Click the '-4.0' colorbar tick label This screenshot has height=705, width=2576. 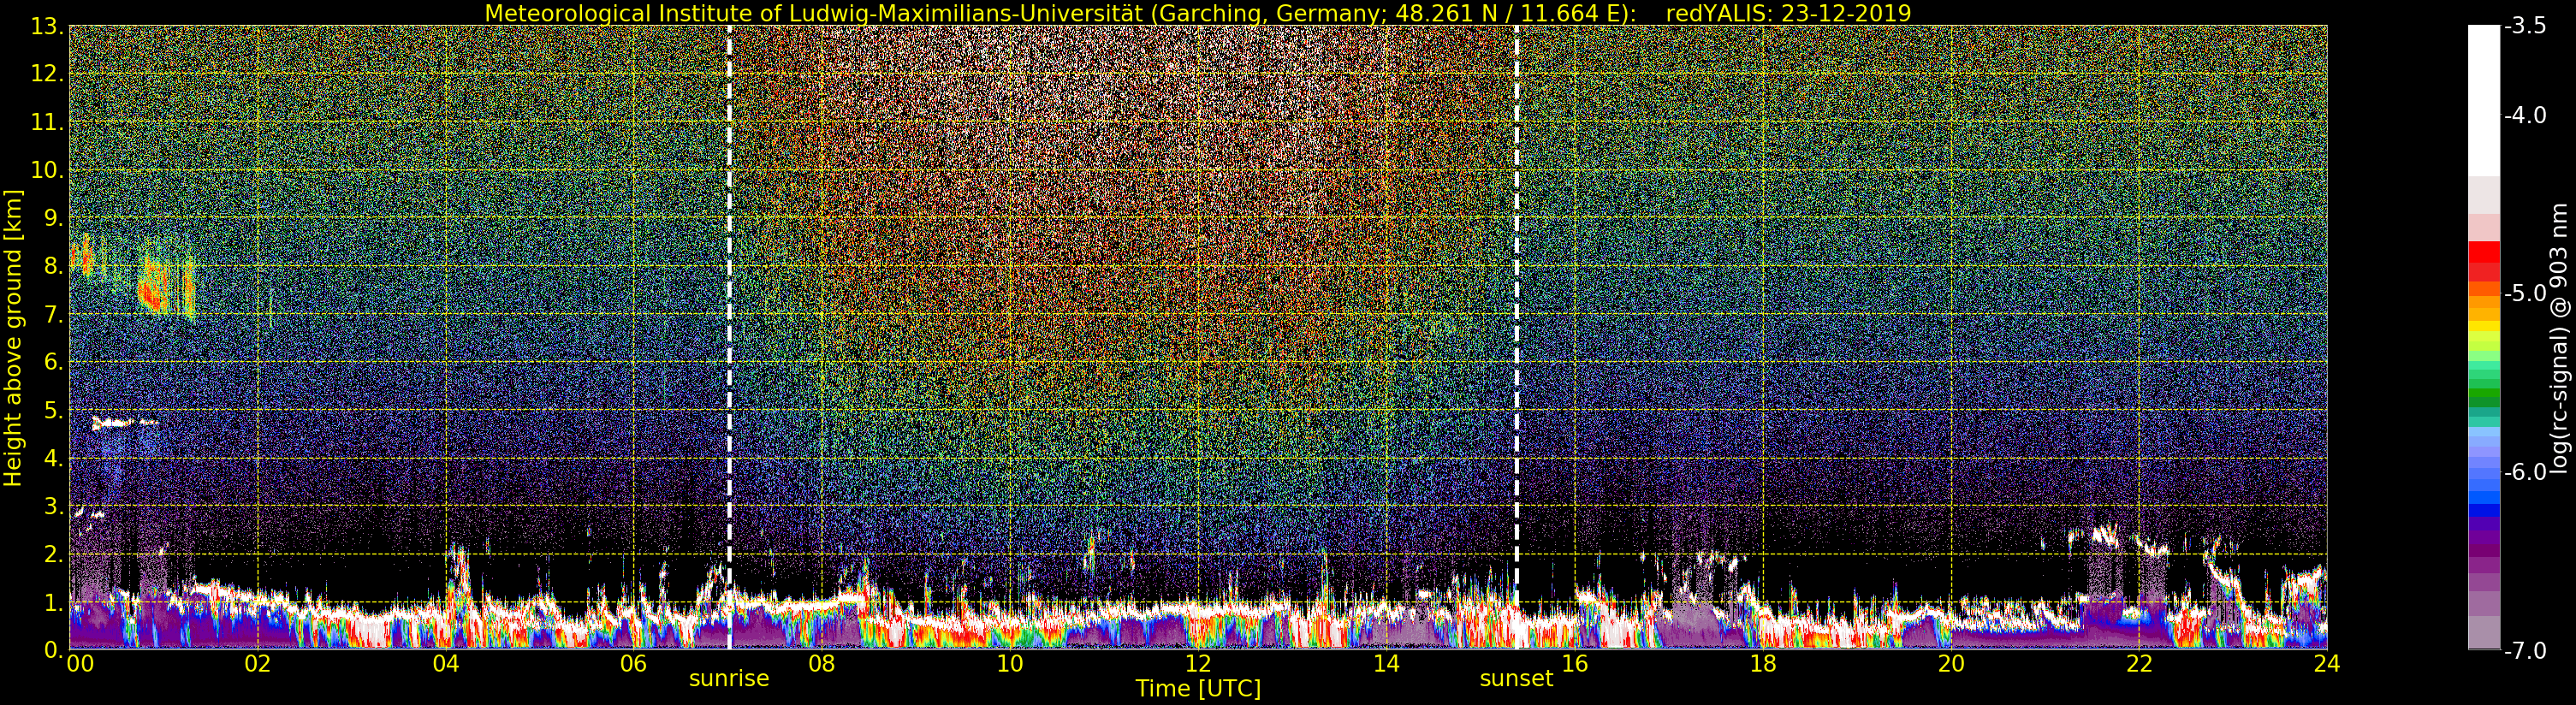click(2525, 116)
